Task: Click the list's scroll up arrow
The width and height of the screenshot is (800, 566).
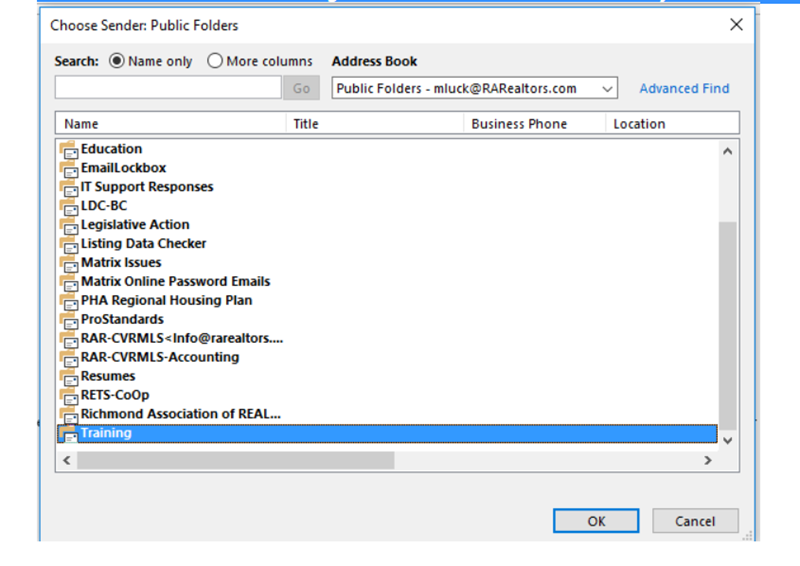Action: pos(728,151)
